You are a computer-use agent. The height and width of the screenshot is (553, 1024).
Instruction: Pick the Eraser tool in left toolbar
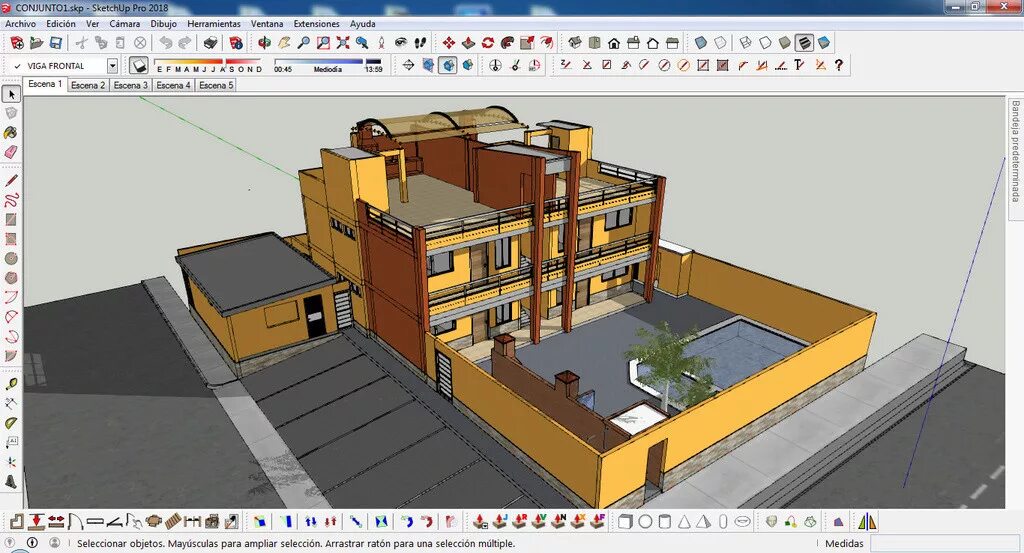coord(11,151)
